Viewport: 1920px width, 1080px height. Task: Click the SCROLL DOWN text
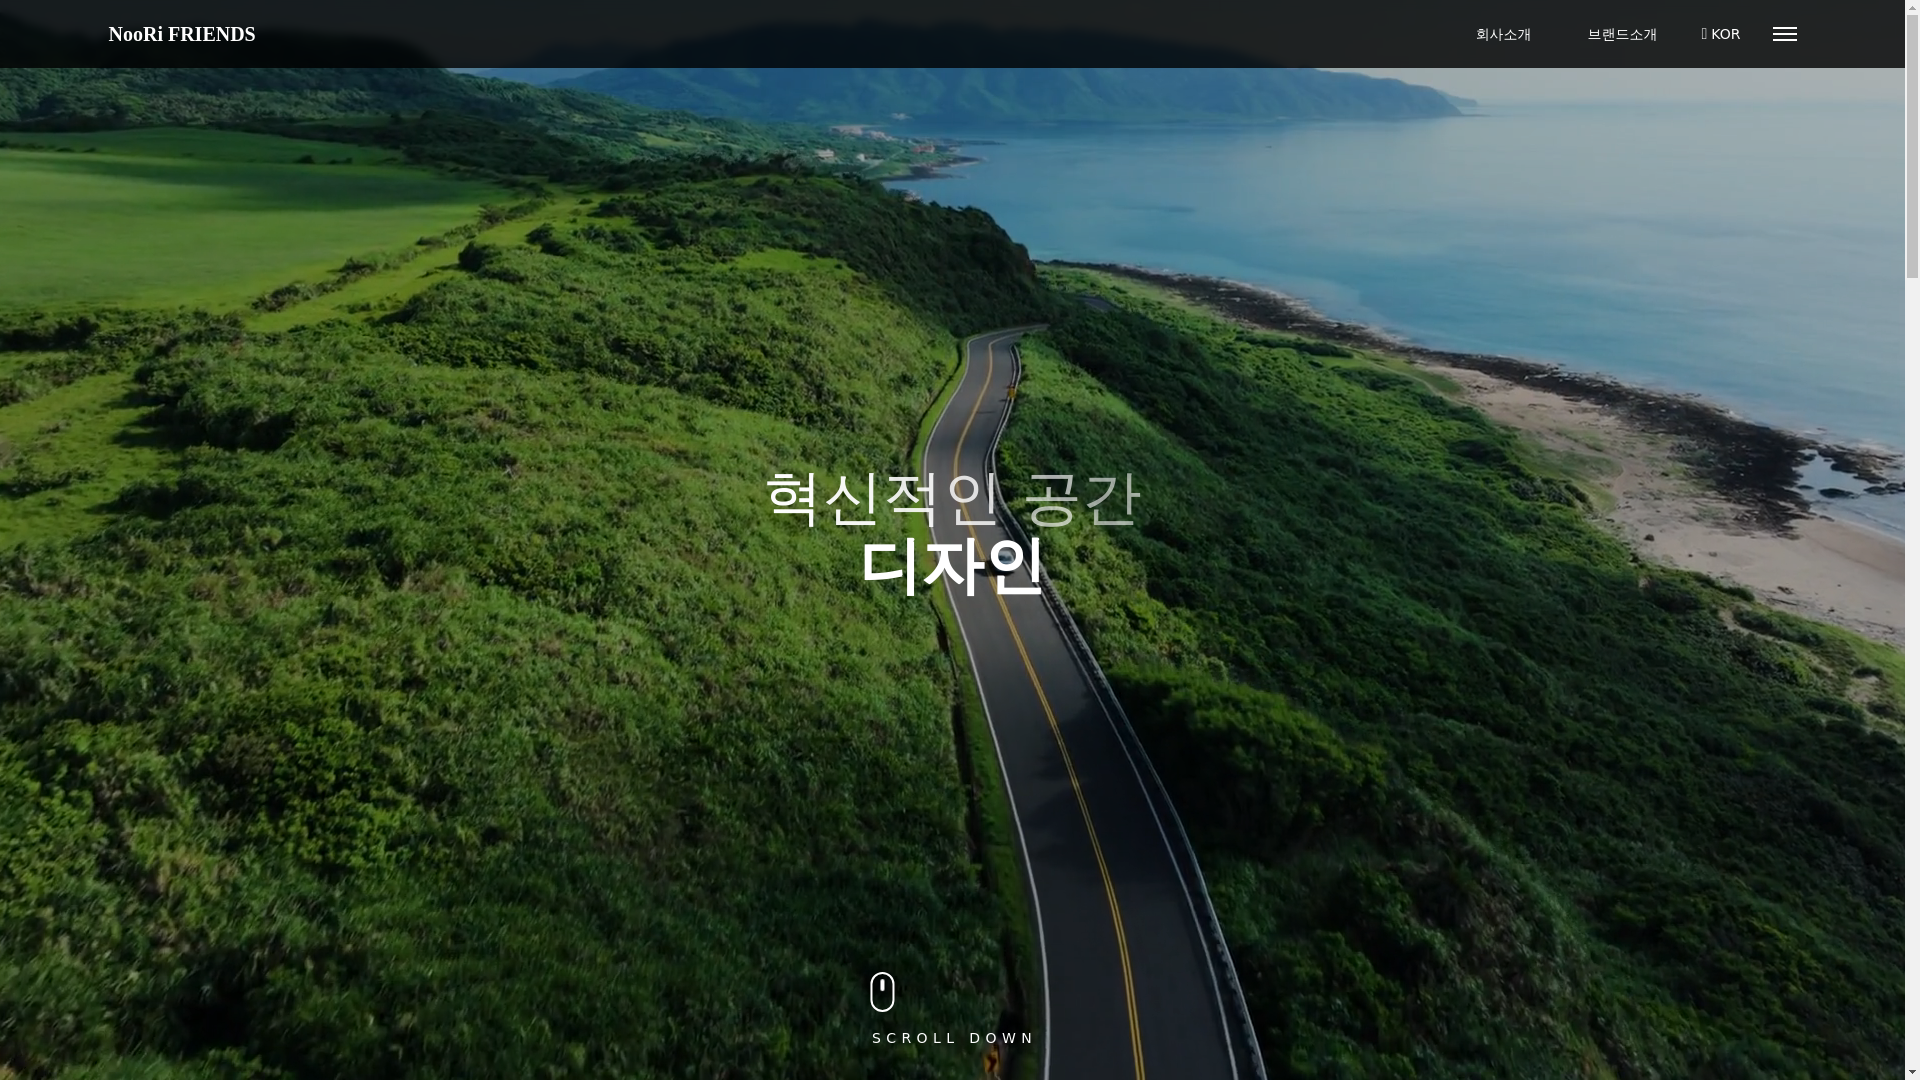(x=953, y=1038)
